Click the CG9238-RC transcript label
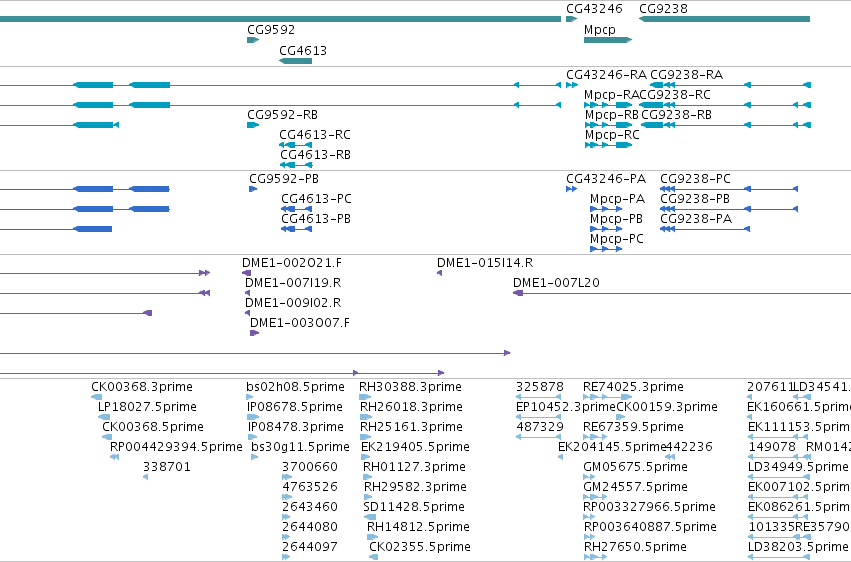 [675, 94]
